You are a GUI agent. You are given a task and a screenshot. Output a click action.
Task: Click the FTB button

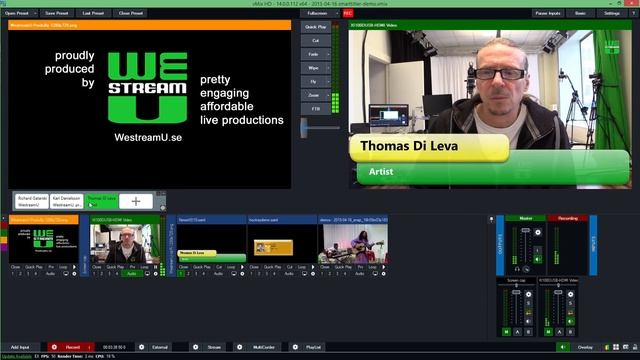point(316,109)
